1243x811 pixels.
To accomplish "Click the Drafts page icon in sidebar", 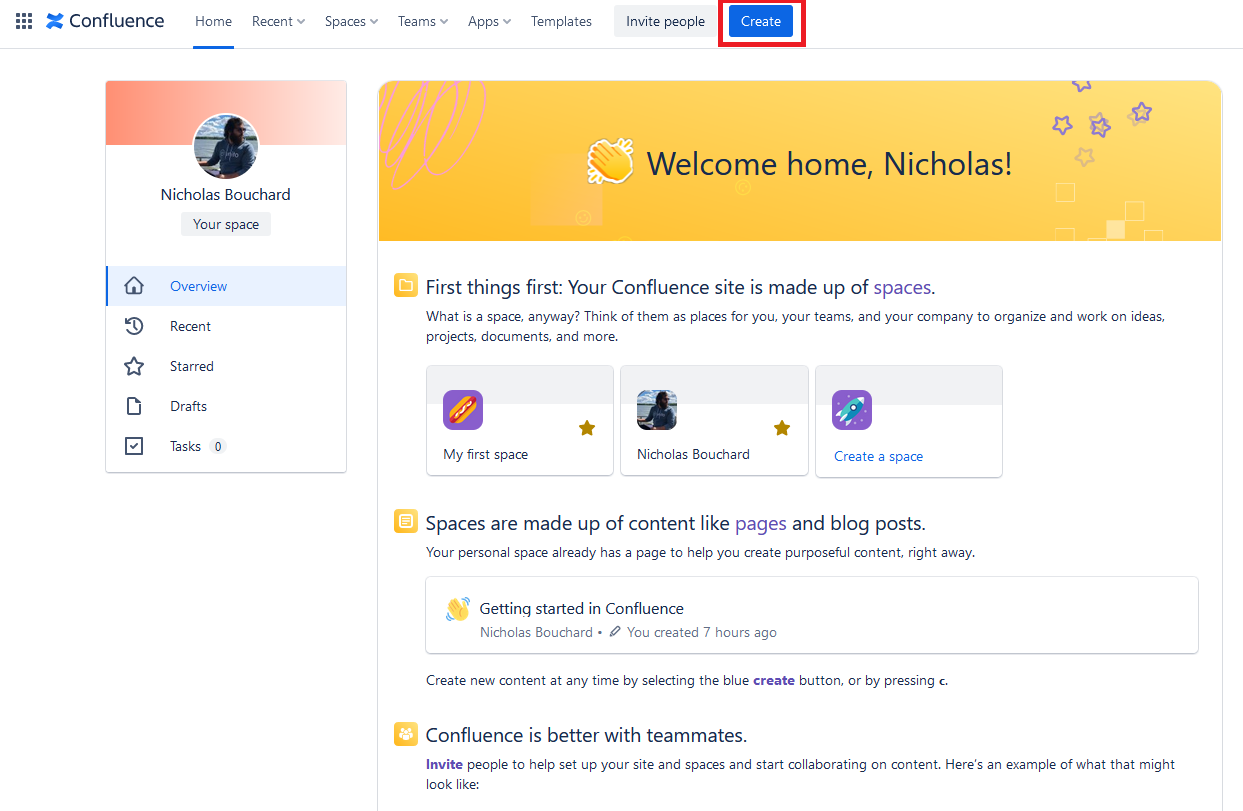I will click(134, 406).
